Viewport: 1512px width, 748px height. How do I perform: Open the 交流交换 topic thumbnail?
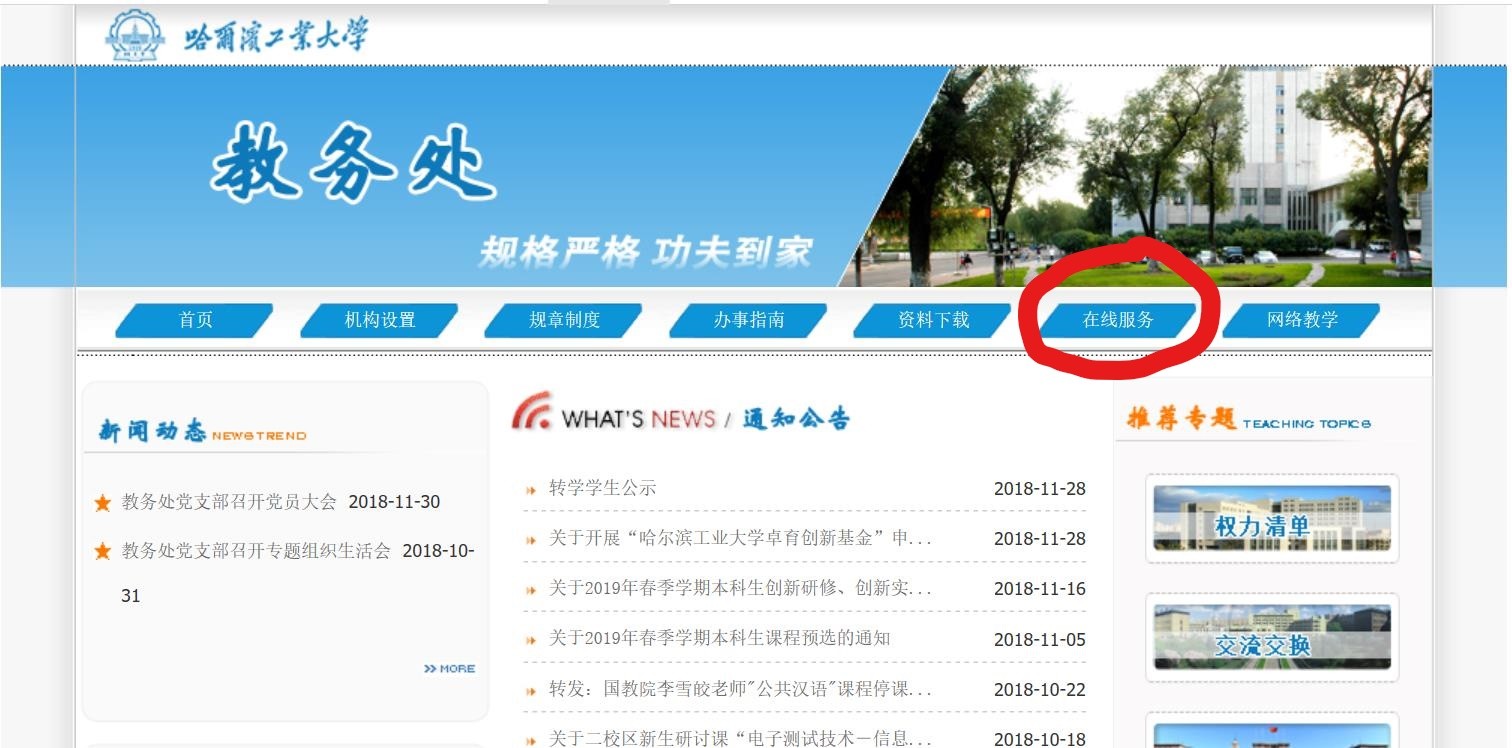coord(1272,638)
